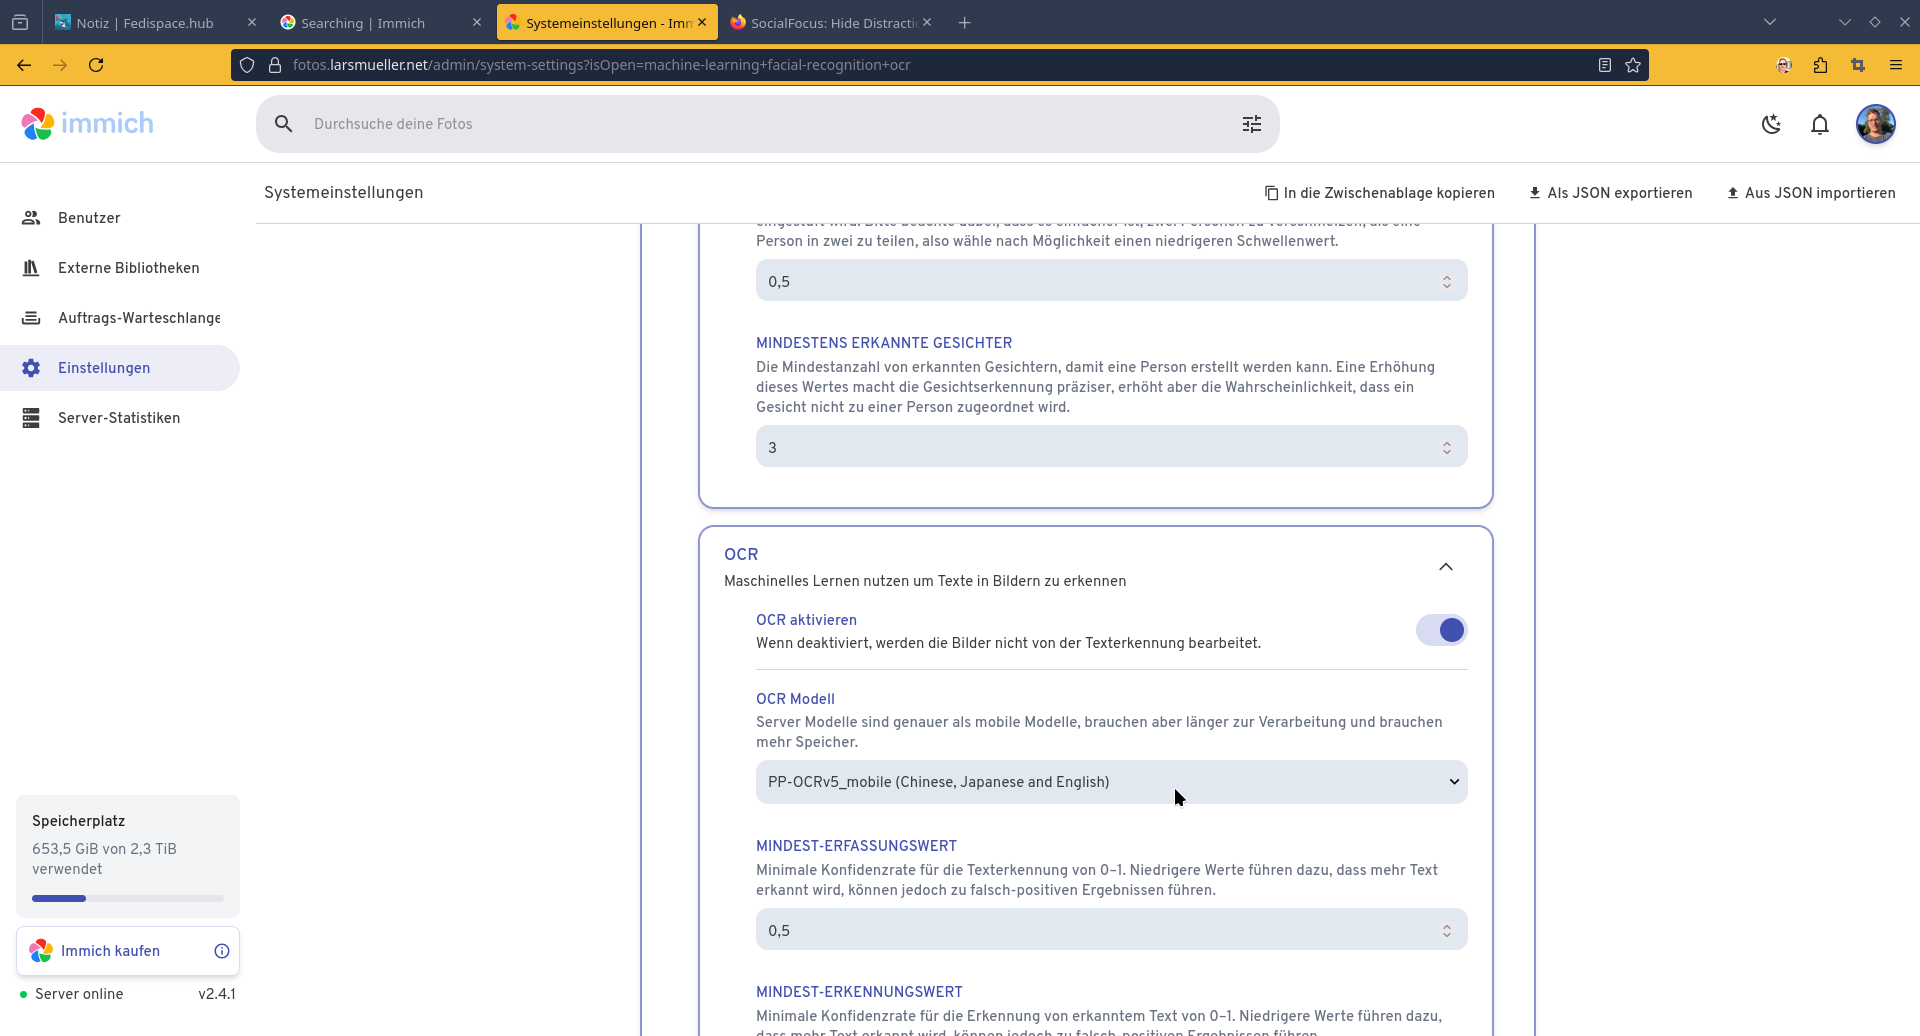
Task: Adjust the Mindest-Erfassungswert stepper arrows
Action: tap(1446, 931)
